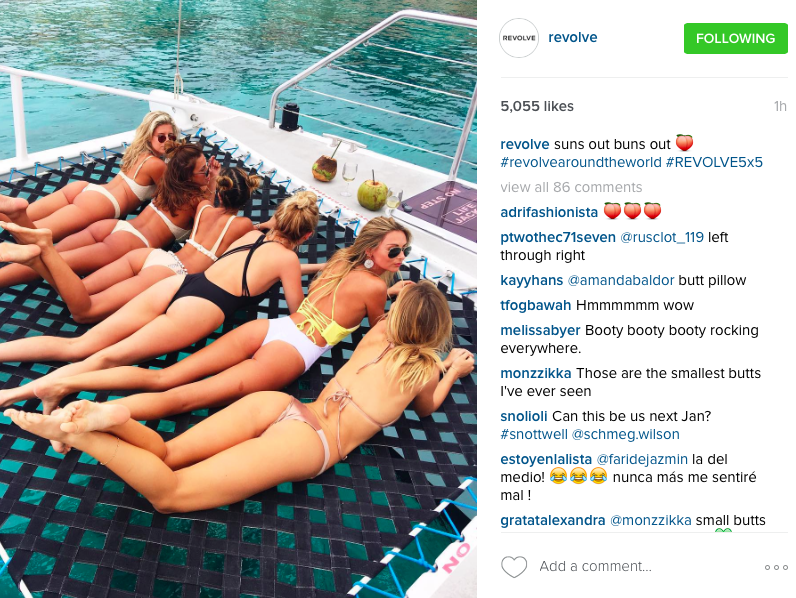The height and width of the screenshot is (598, 796).
Task: Open the #revolvearoundtheworld hashtag
Action: point(581,162)
